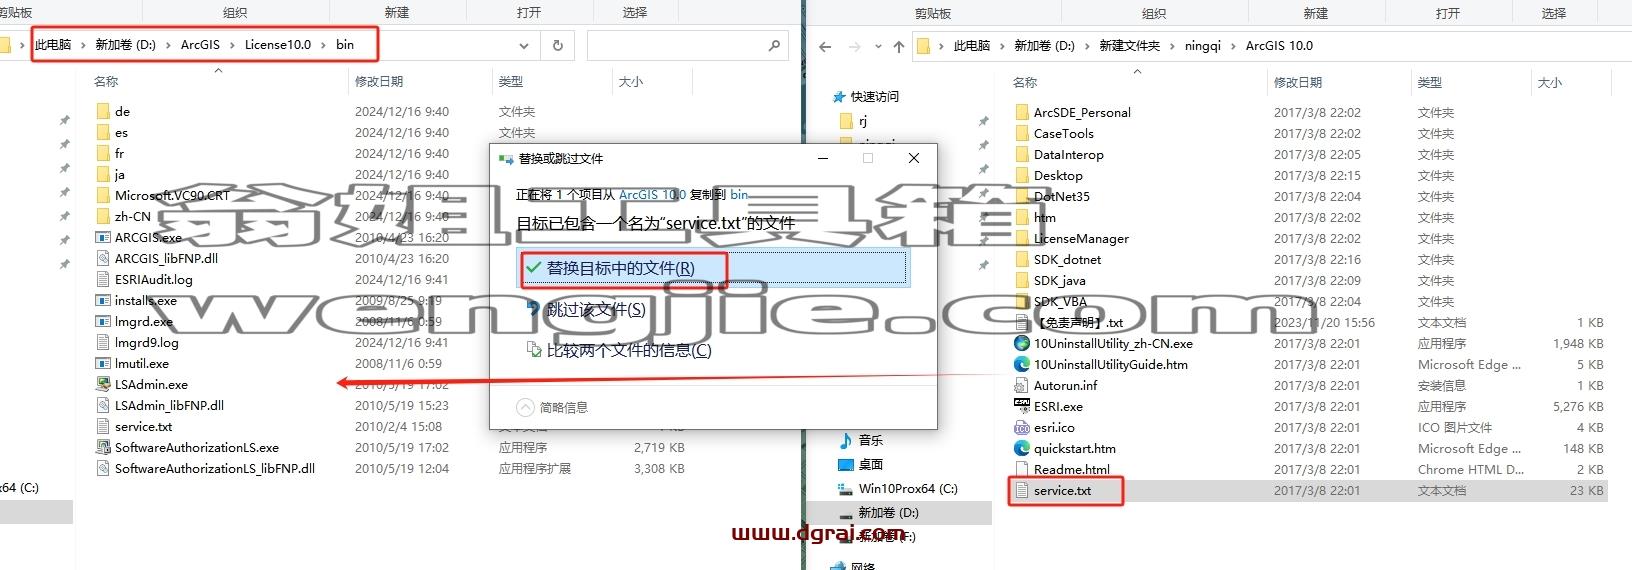1632x570 pixels.
Task: Select ESRI.exe application icon
Action: click(1022, 406)
